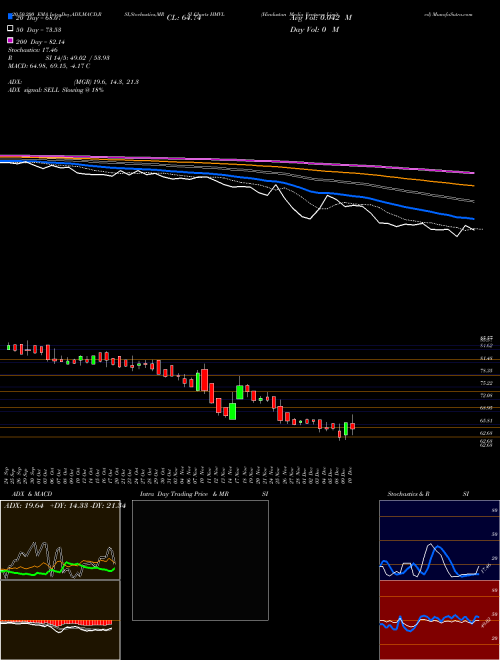Click the ADX: 19.64 +DY -DY readout
The image size is (500, 660).
pyautogui.click(x=65, y=506)
